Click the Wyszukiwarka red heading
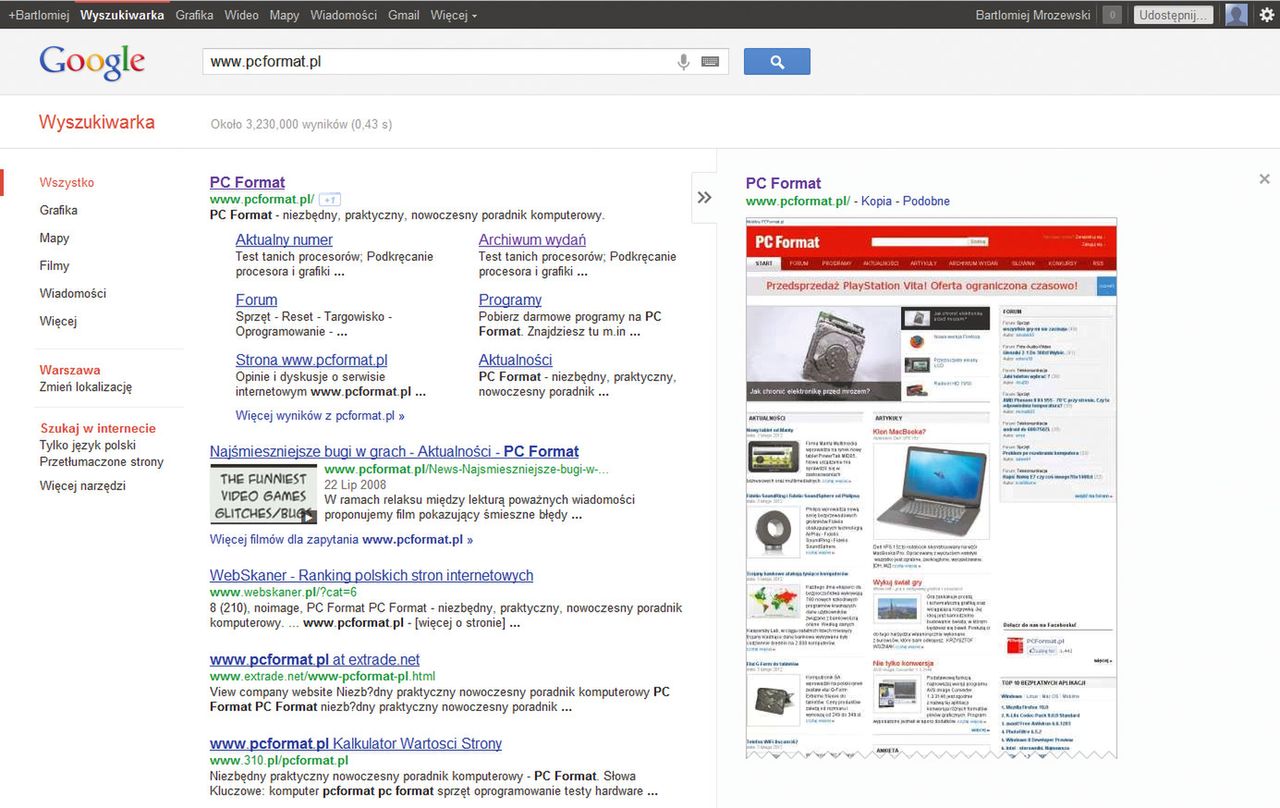1280x808 pixels. 97,123
